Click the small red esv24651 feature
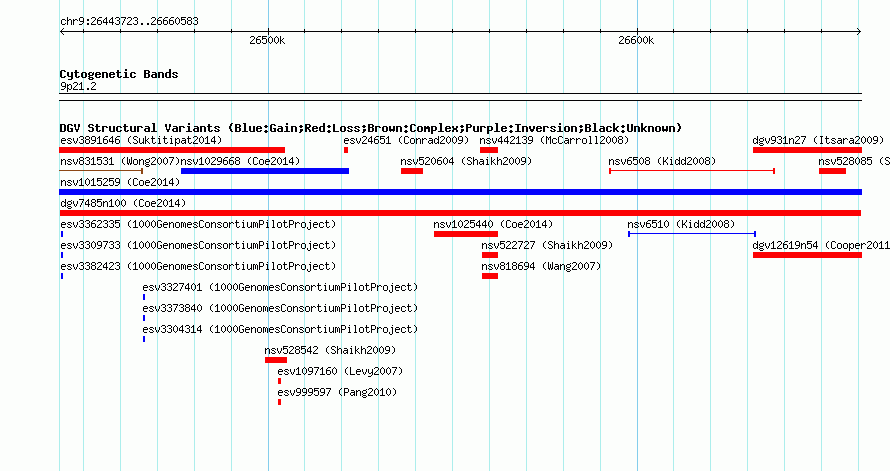This screenshot has height=471, width=890. [x=346, y=150]
